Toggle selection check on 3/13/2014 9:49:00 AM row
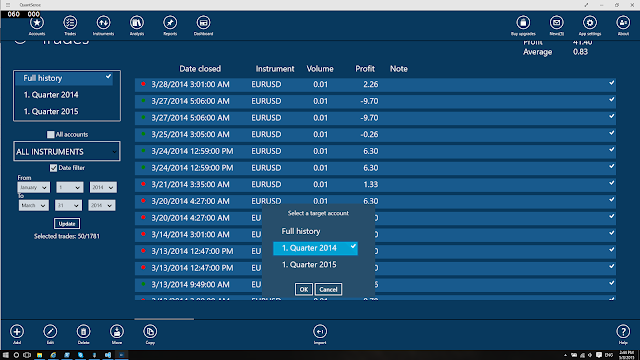Viewport: 640px width, 360px height. 611,283
